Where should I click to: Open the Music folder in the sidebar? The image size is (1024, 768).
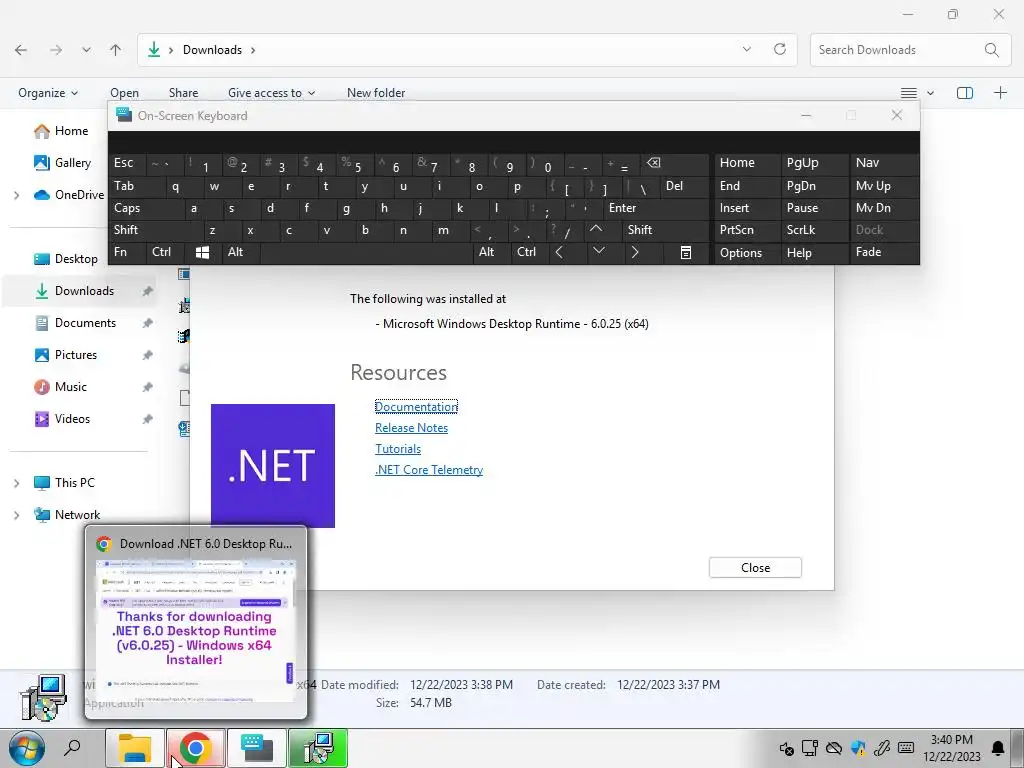pyautogui.click(x=71, y=387)
